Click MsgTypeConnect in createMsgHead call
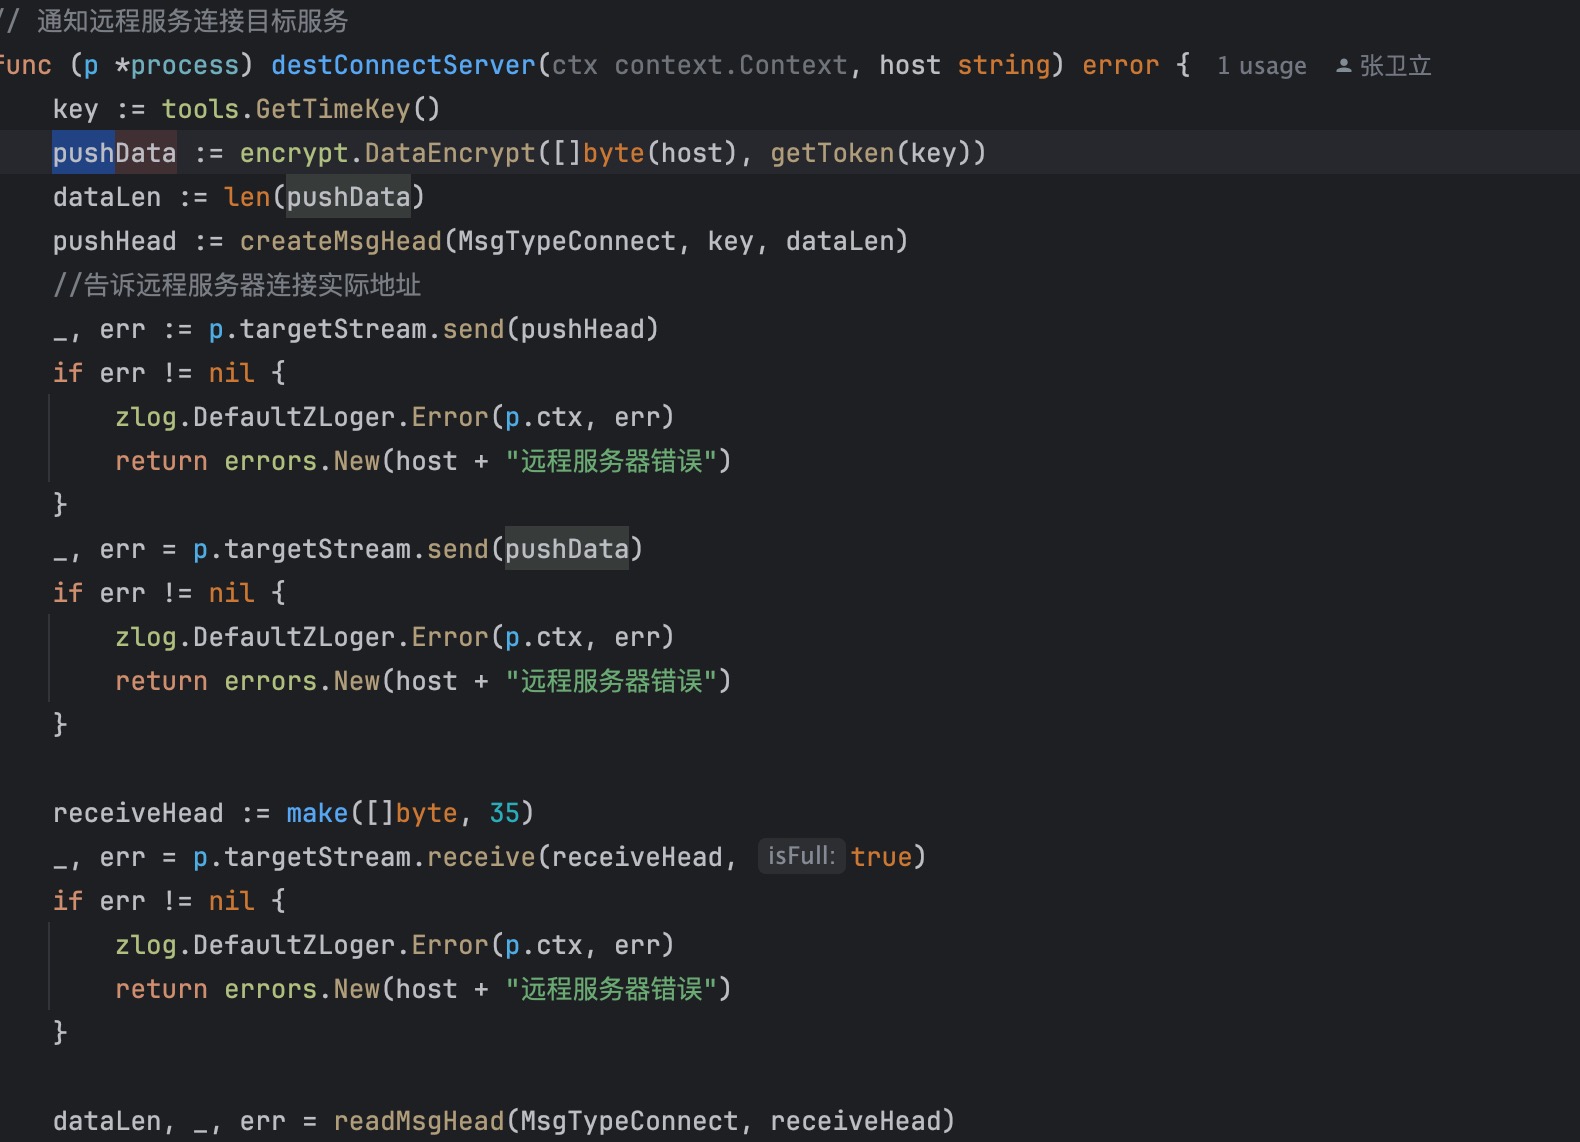1580x1142 pixels. (x=567, y=241)
